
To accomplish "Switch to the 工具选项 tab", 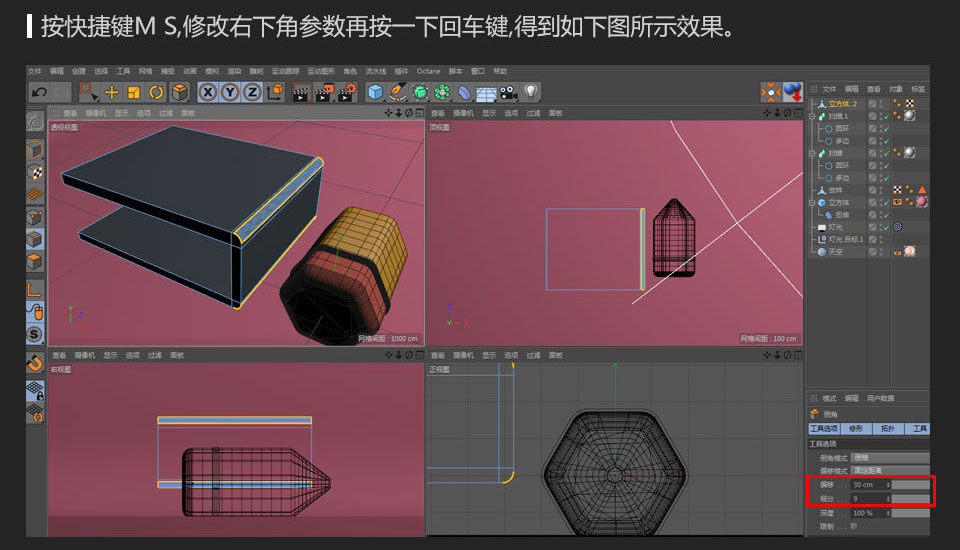I will click(x=823, y=429).
